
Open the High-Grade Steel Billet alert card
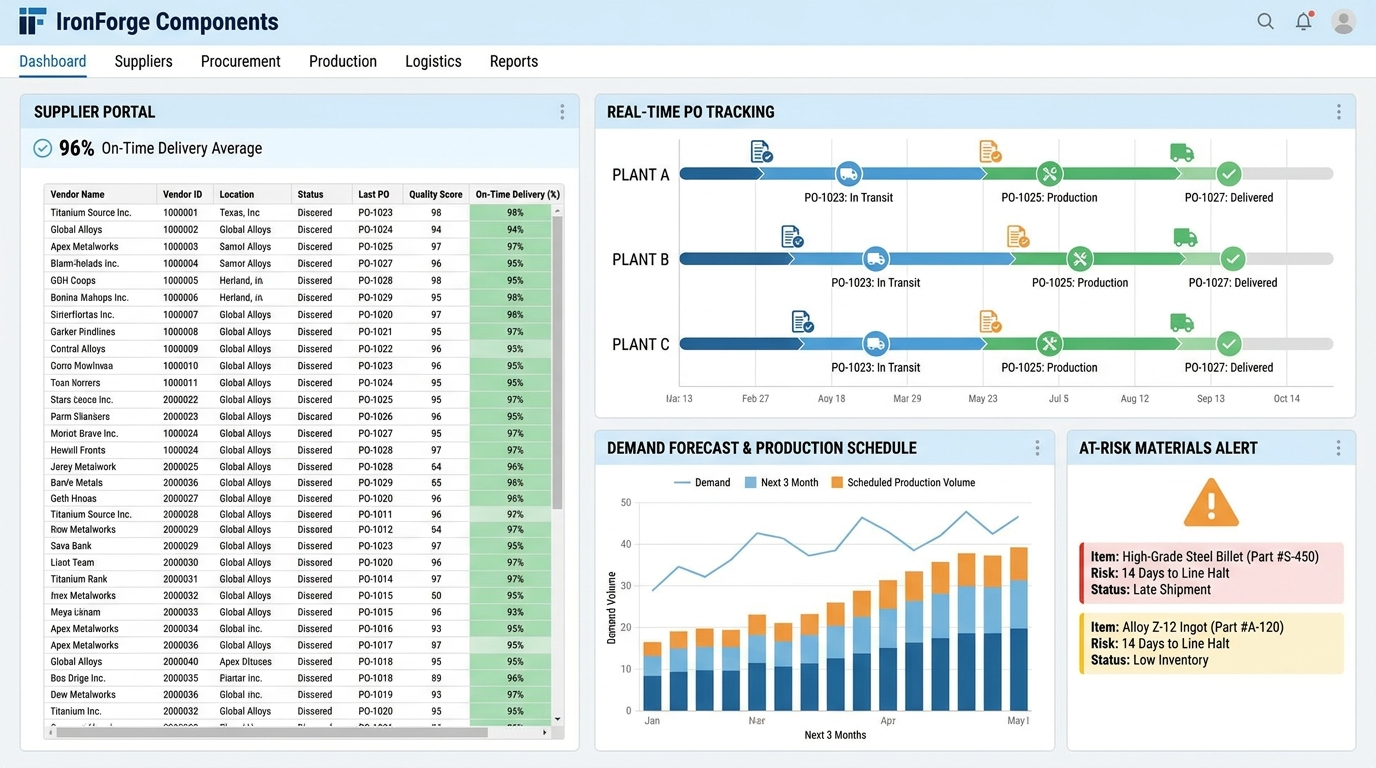tap(1212, 573)
